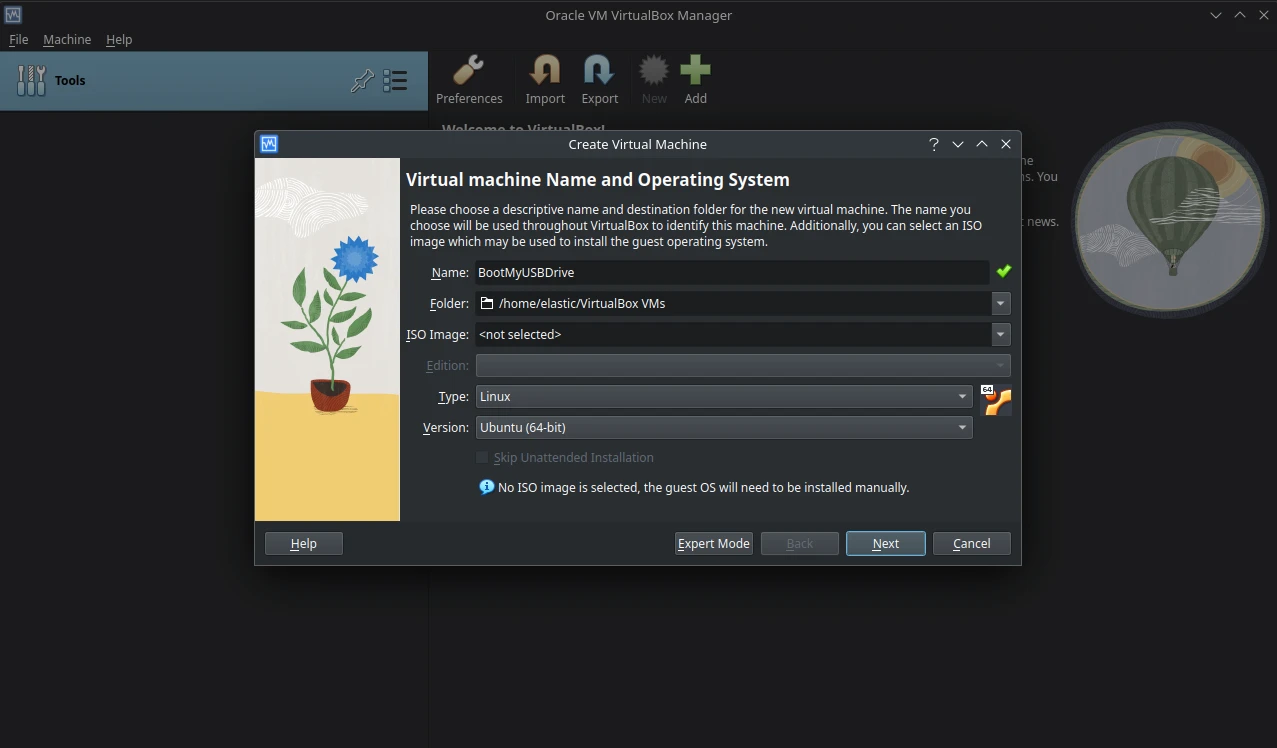Viewport: 1277px width, 748px height.
Task: Click the green checkmark next to Name
Action: pos(1003,272)
